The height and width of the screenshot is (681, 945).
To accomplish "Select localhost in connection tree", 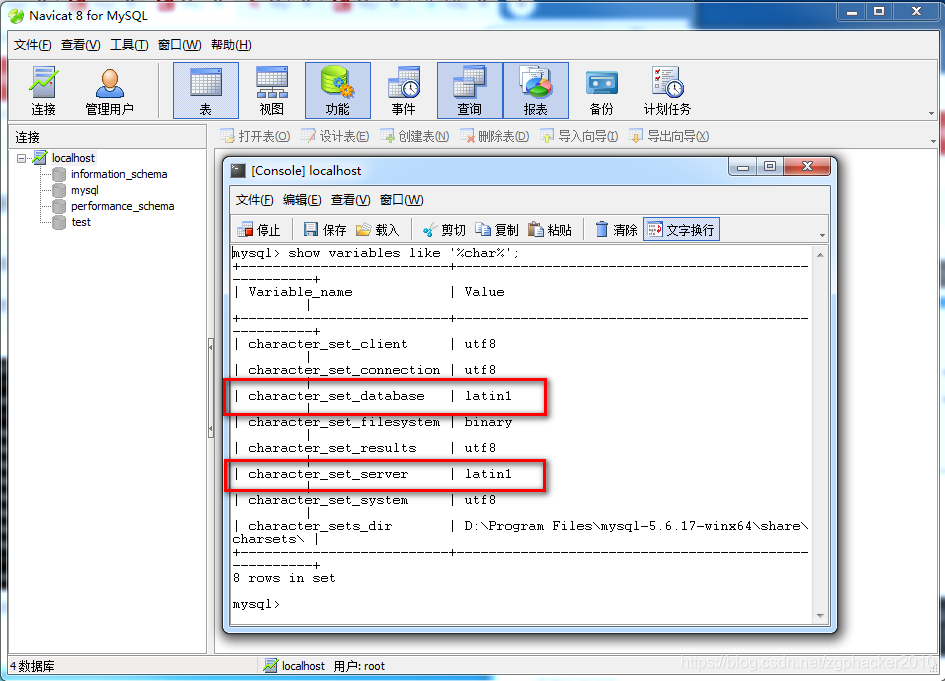I will tap(73, 158).
